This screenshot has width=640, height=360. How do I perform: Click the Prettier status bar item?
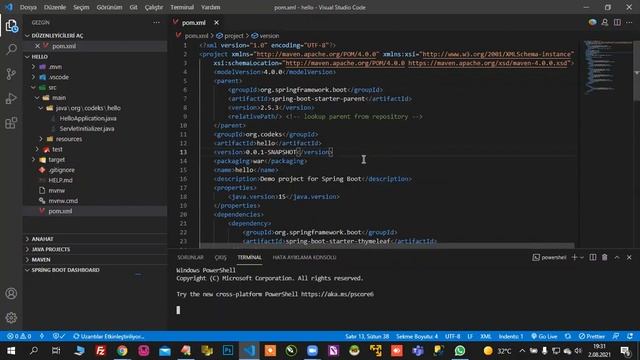coord(592,336)
